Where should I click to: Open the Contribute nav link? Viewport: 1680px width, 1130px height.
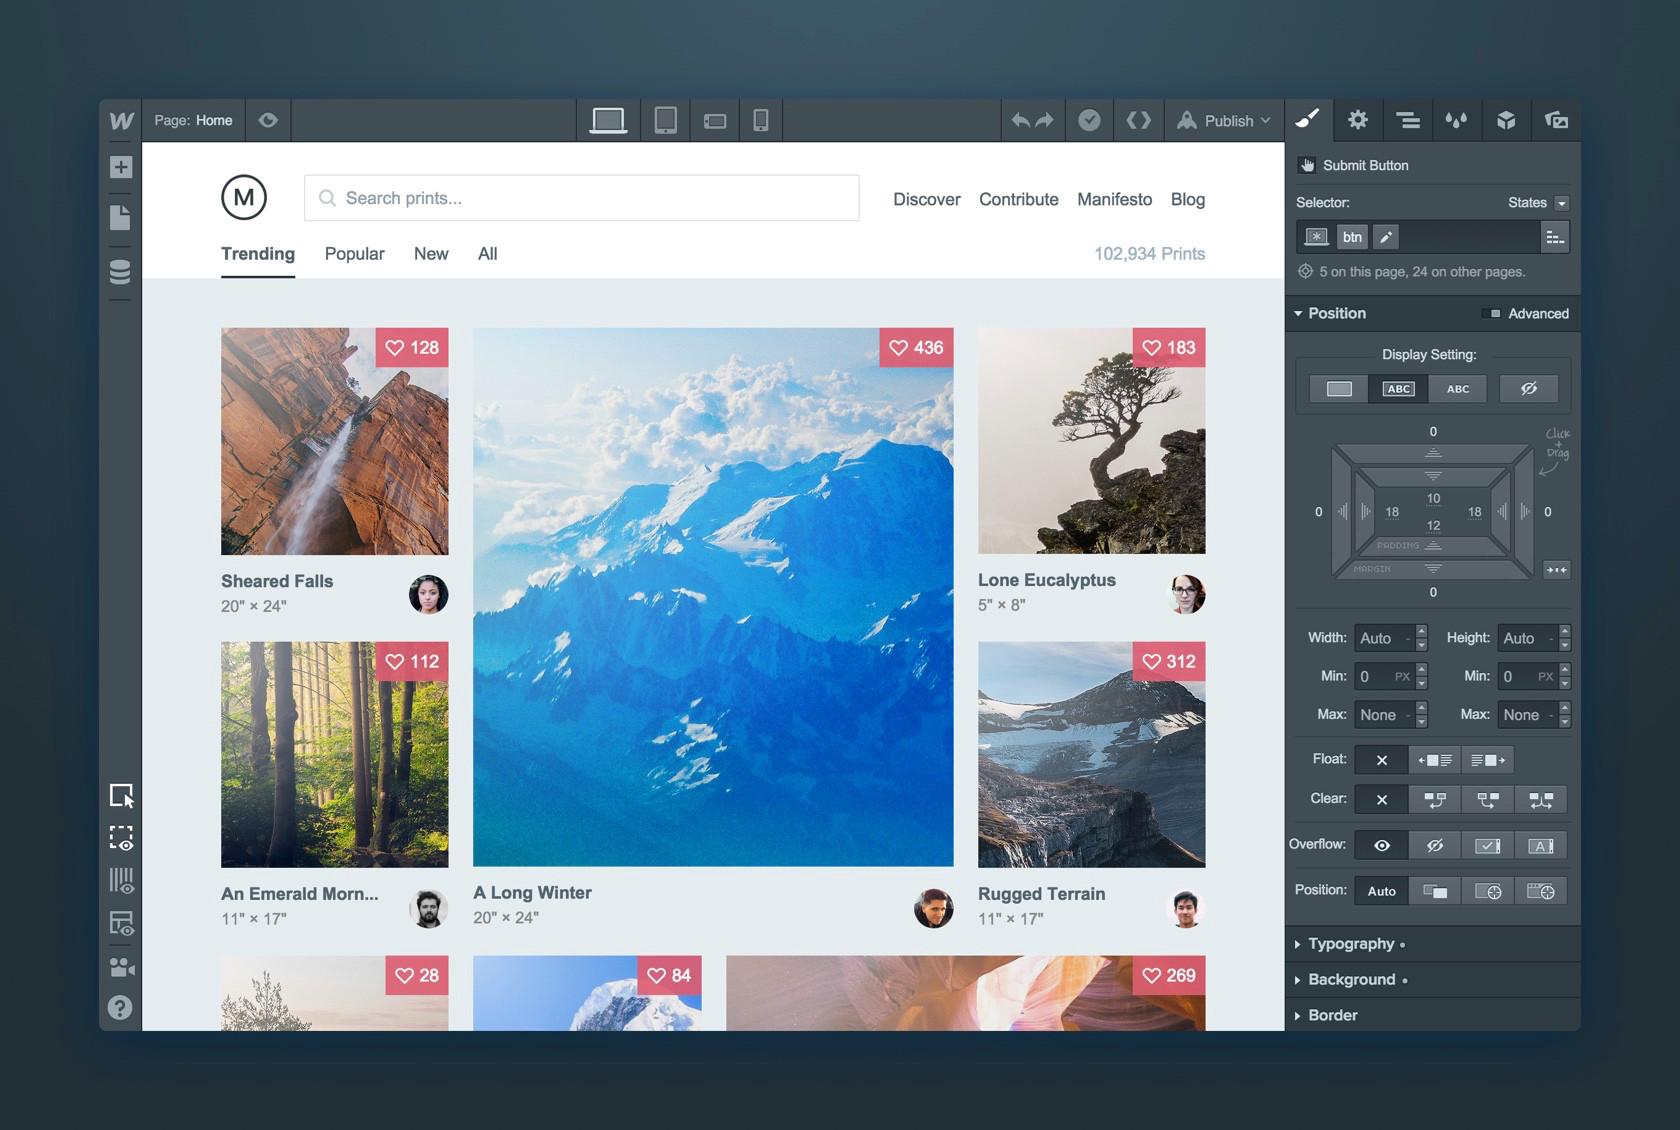tap(1018, 199)
